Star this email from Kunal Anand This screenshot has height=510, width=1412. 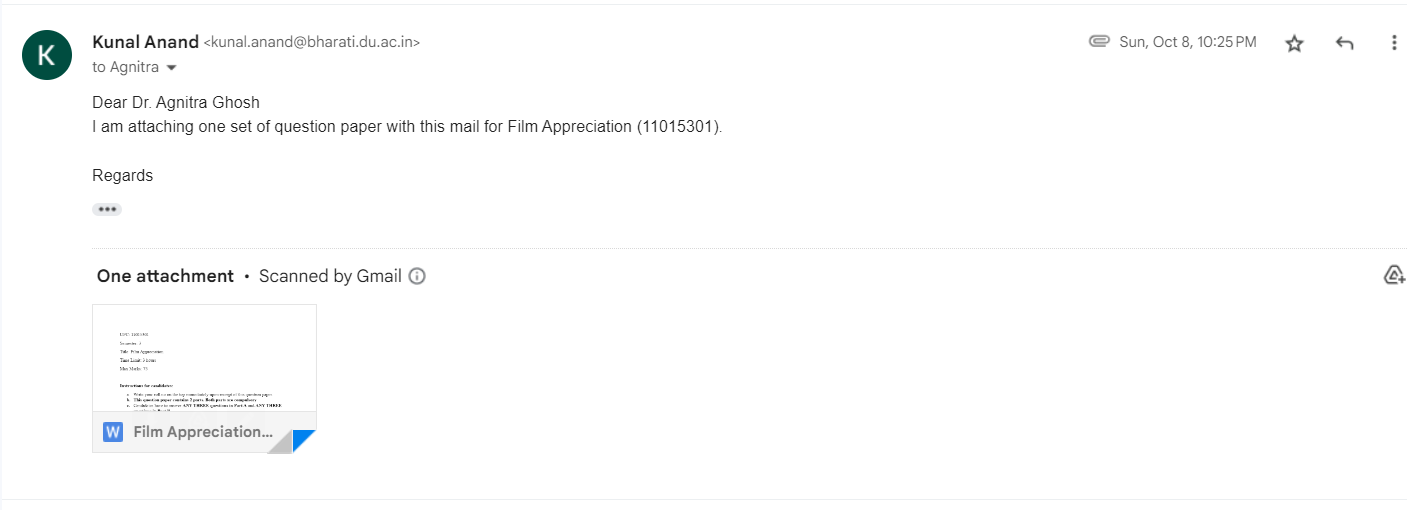click(1294, 43)
